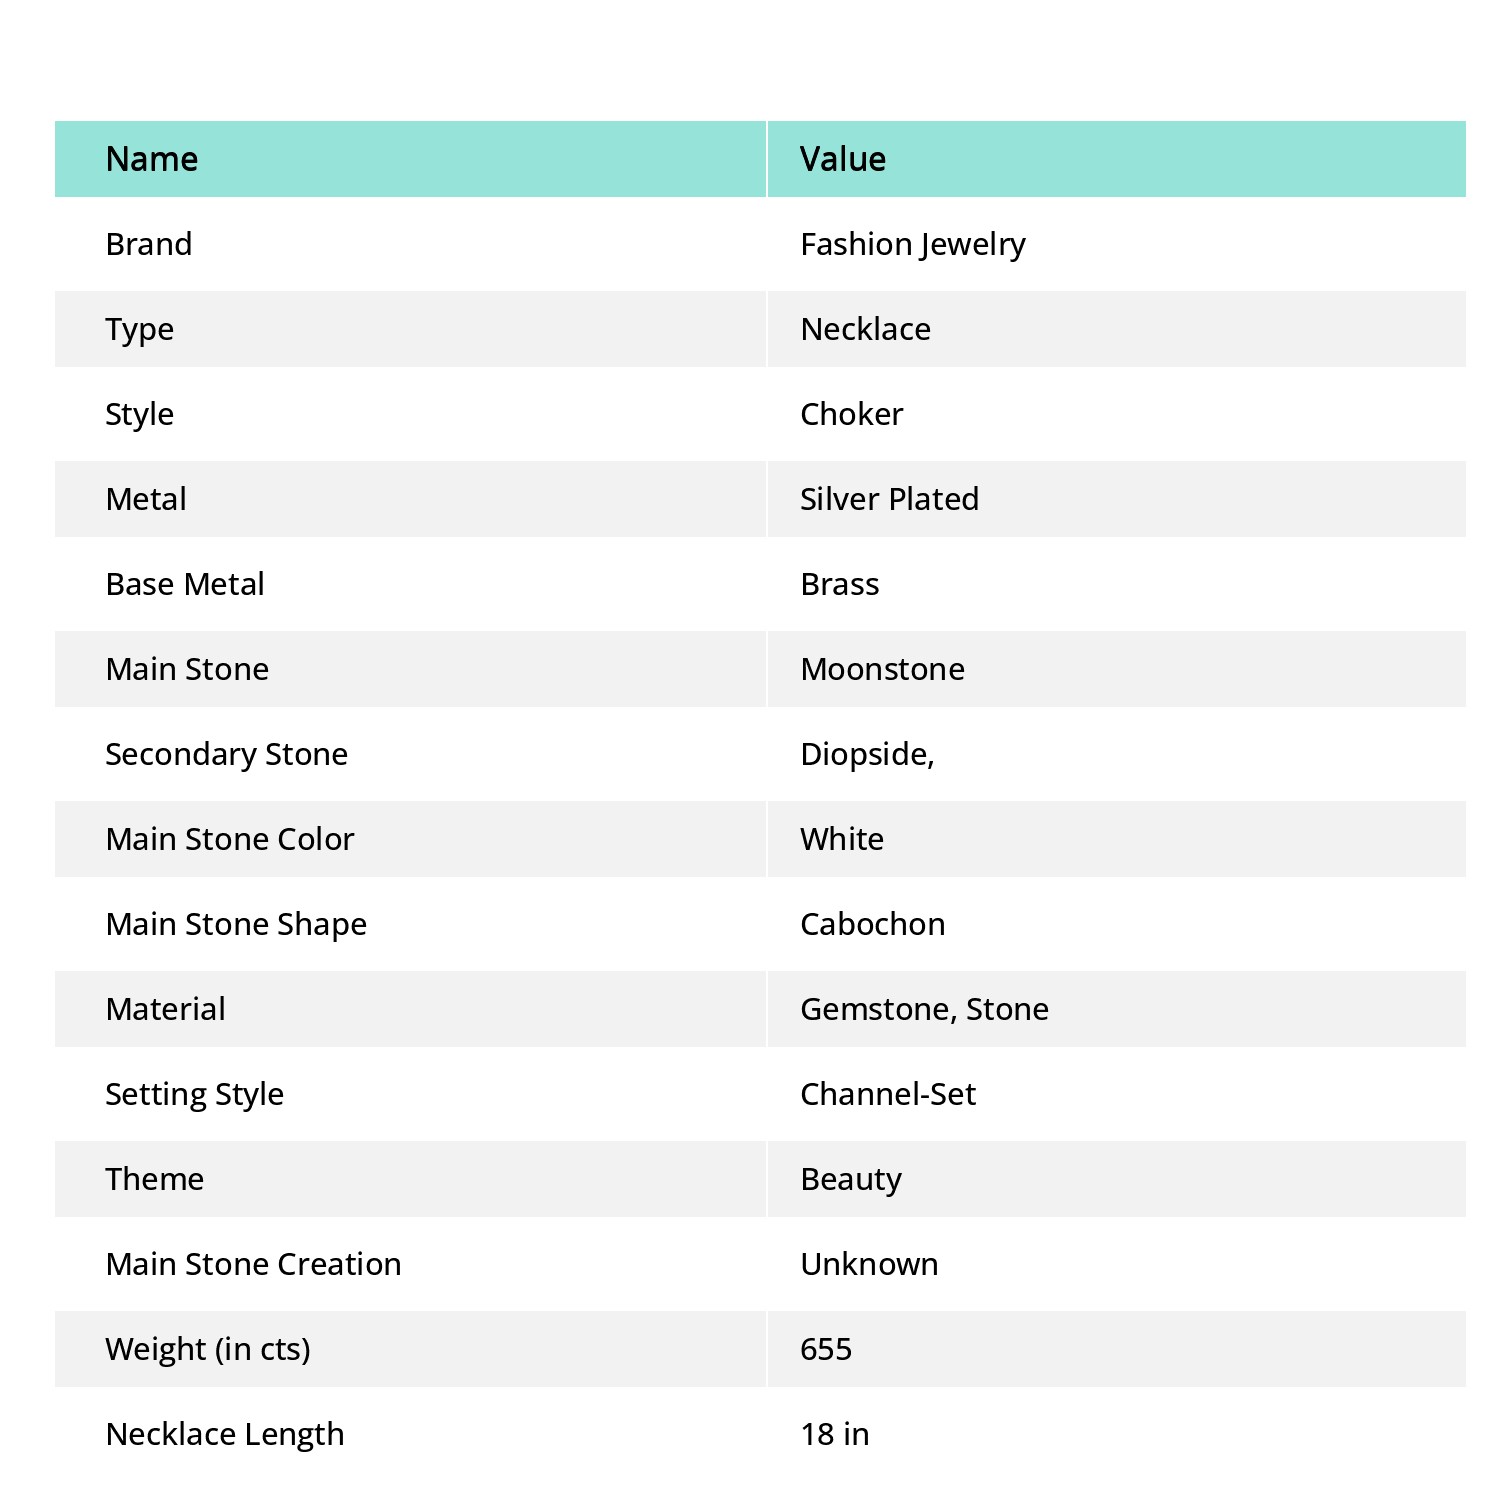Click the Cabochon shape value

pos(873,924)
